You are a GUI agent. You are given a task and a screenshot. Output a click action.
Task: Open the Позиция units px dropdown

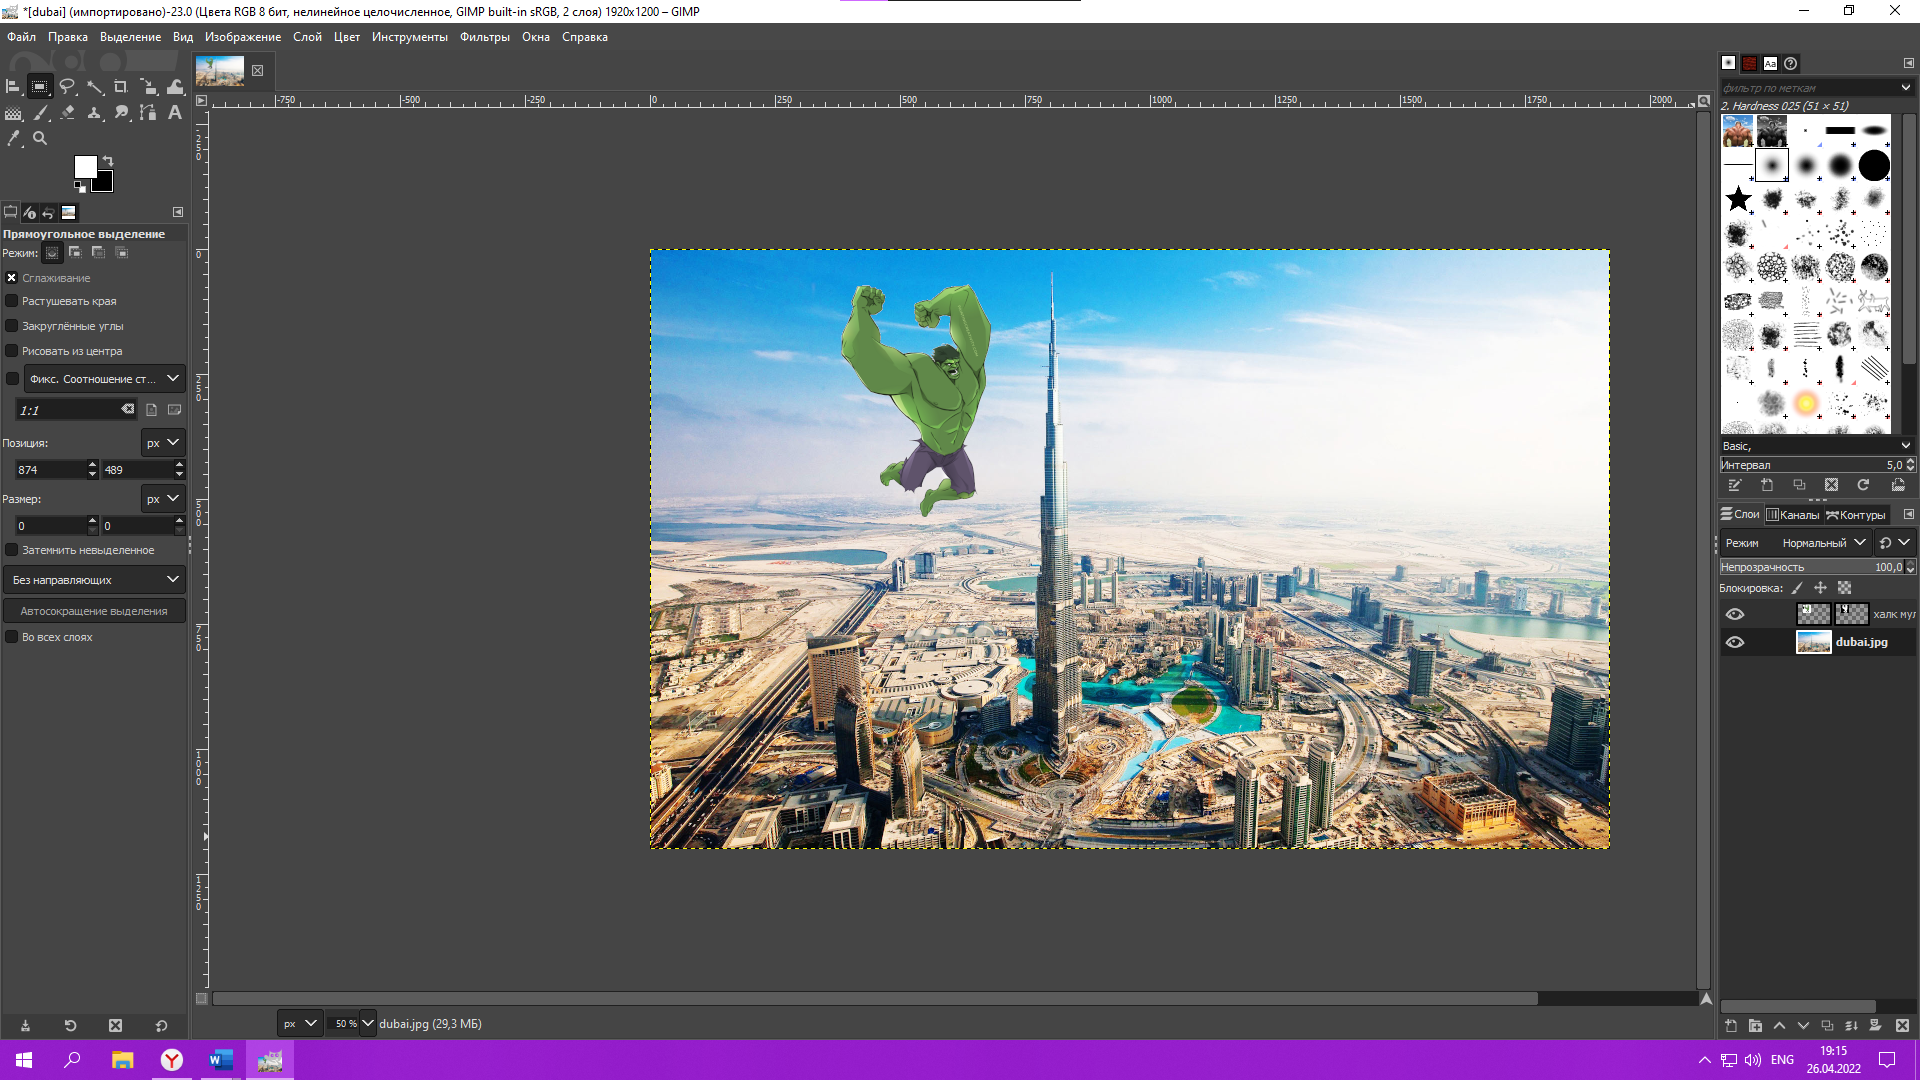click(162, 443)
